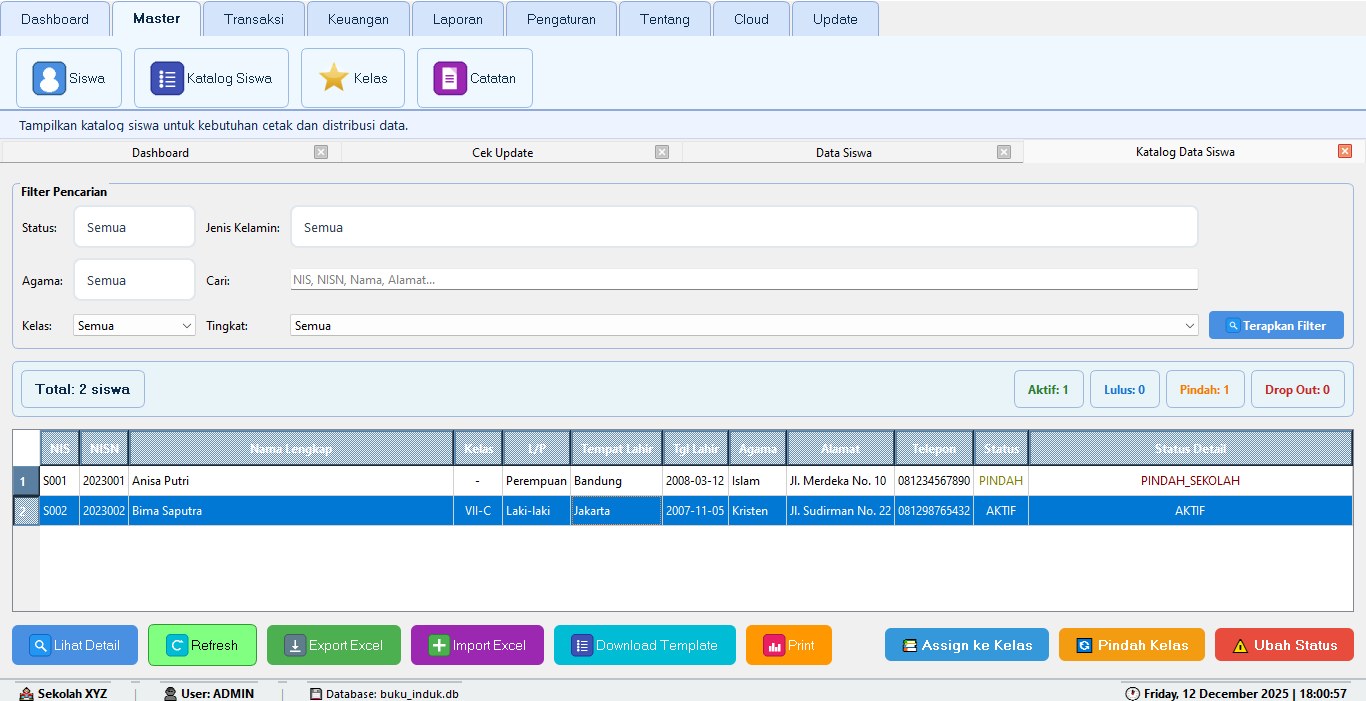Click the Lihat Detail magnifier button
The height and width of the screenshot is (701, 1366).
coord(75,645)
